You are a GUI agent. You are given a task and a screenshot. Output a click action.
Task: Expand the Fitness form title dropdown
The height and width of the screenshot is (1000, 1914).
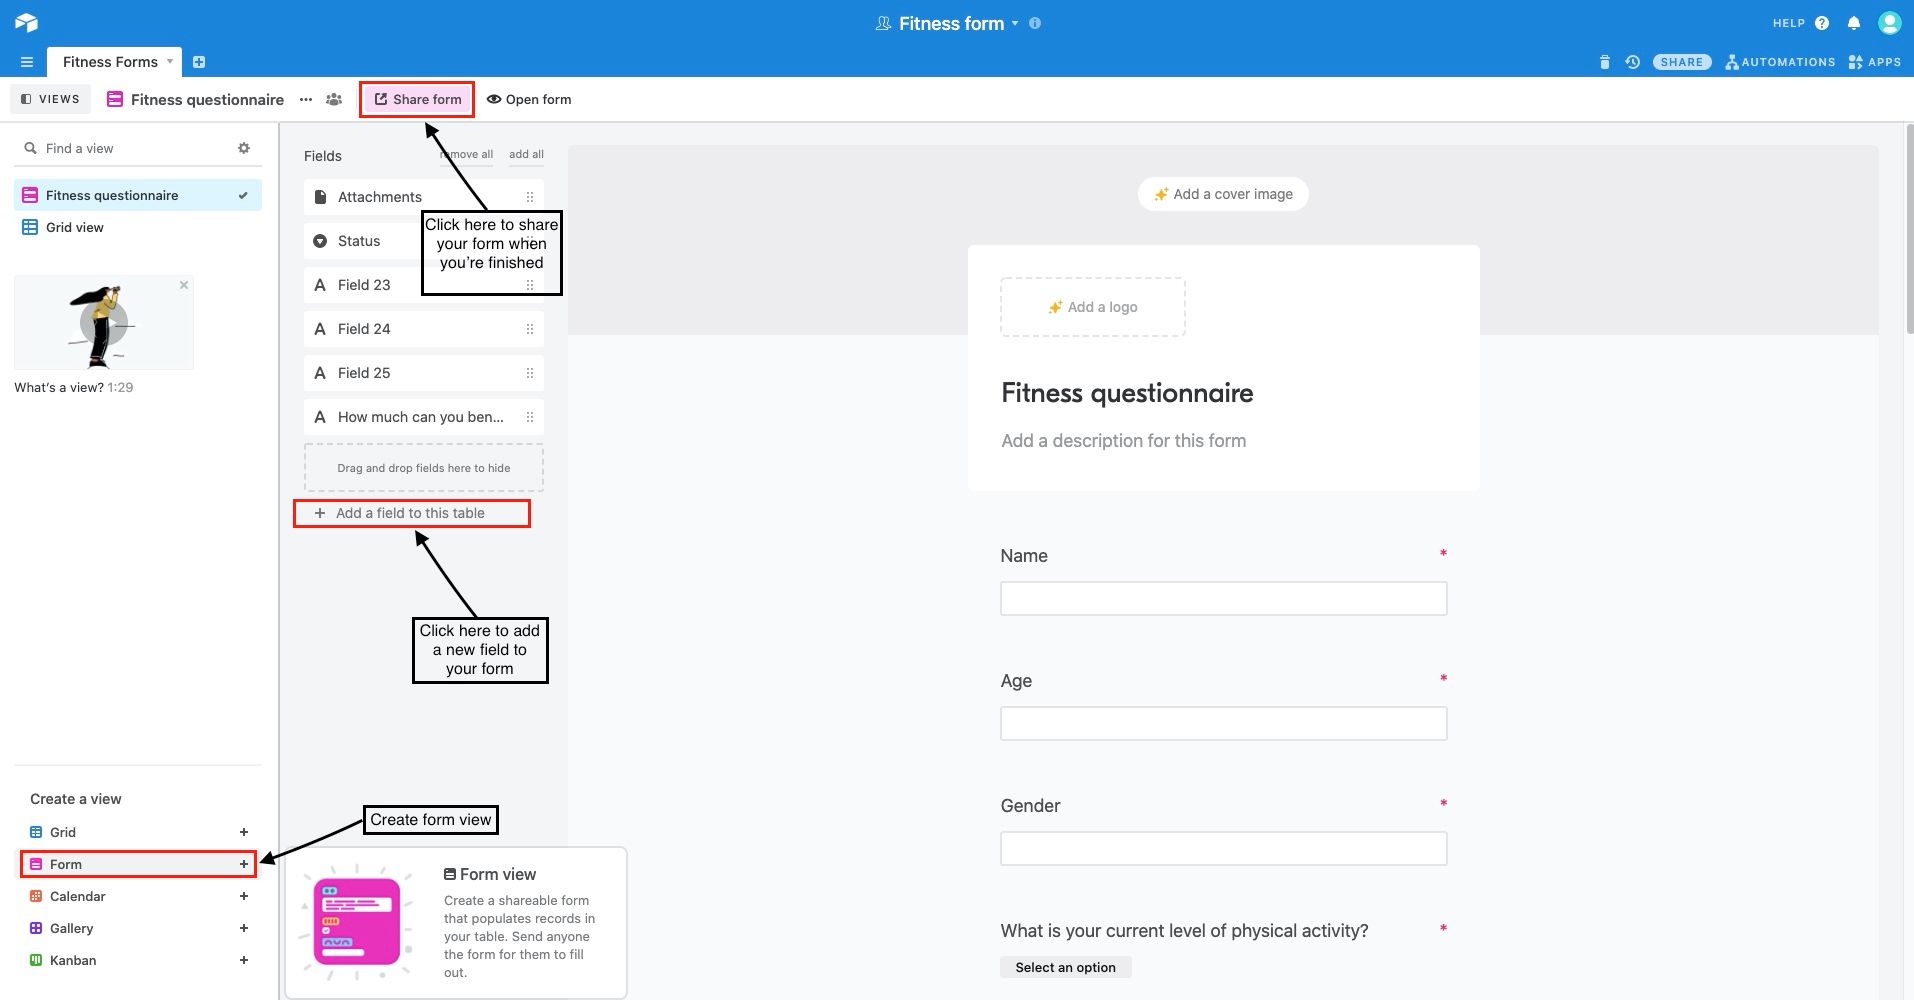[x=1015, y=23]
